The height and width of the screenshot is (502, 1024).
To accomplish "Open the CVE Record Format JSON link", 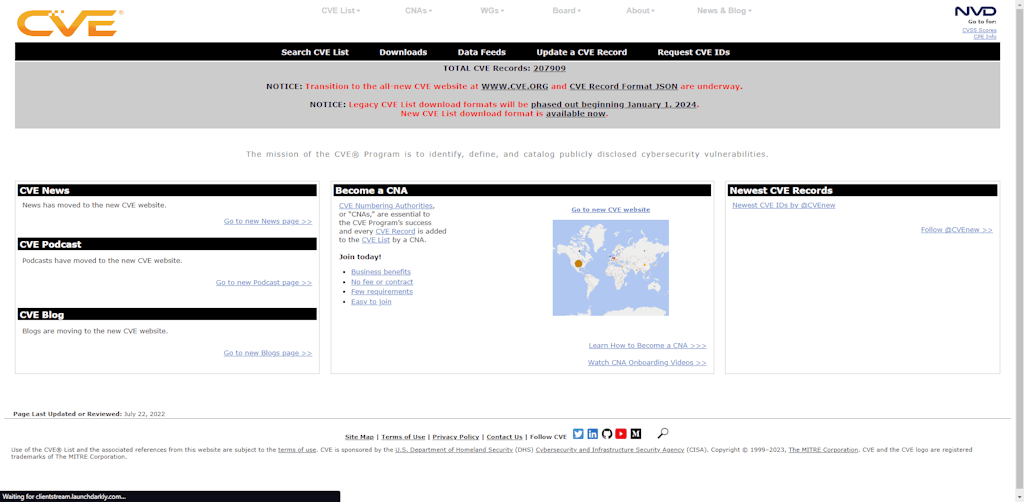I will pos(624,86).
